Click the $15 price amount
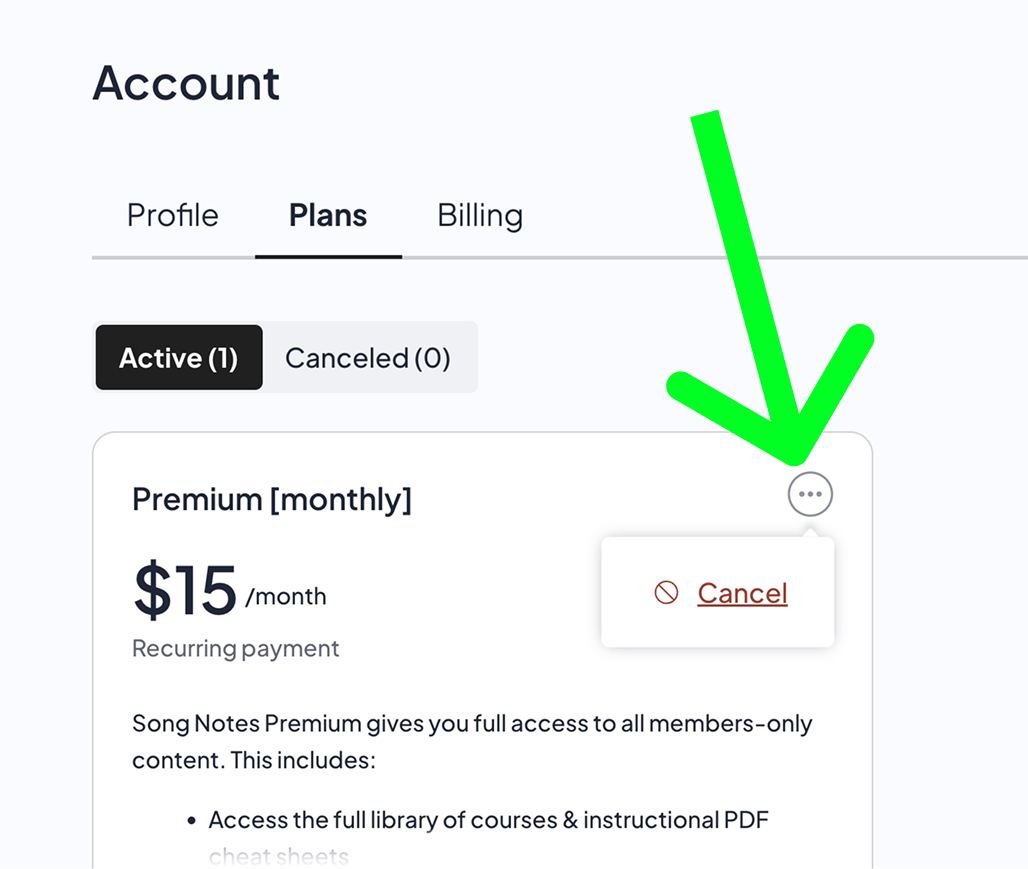 click(x=185, y=590)
